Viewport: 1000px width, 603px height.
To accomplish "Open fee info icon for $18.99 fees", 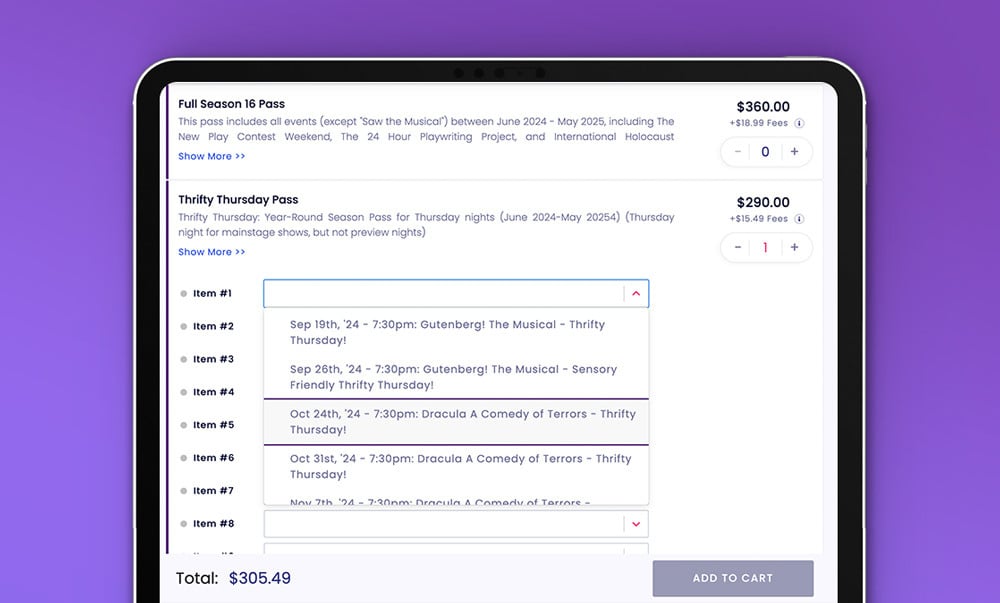I will click(x=799, y=123).
